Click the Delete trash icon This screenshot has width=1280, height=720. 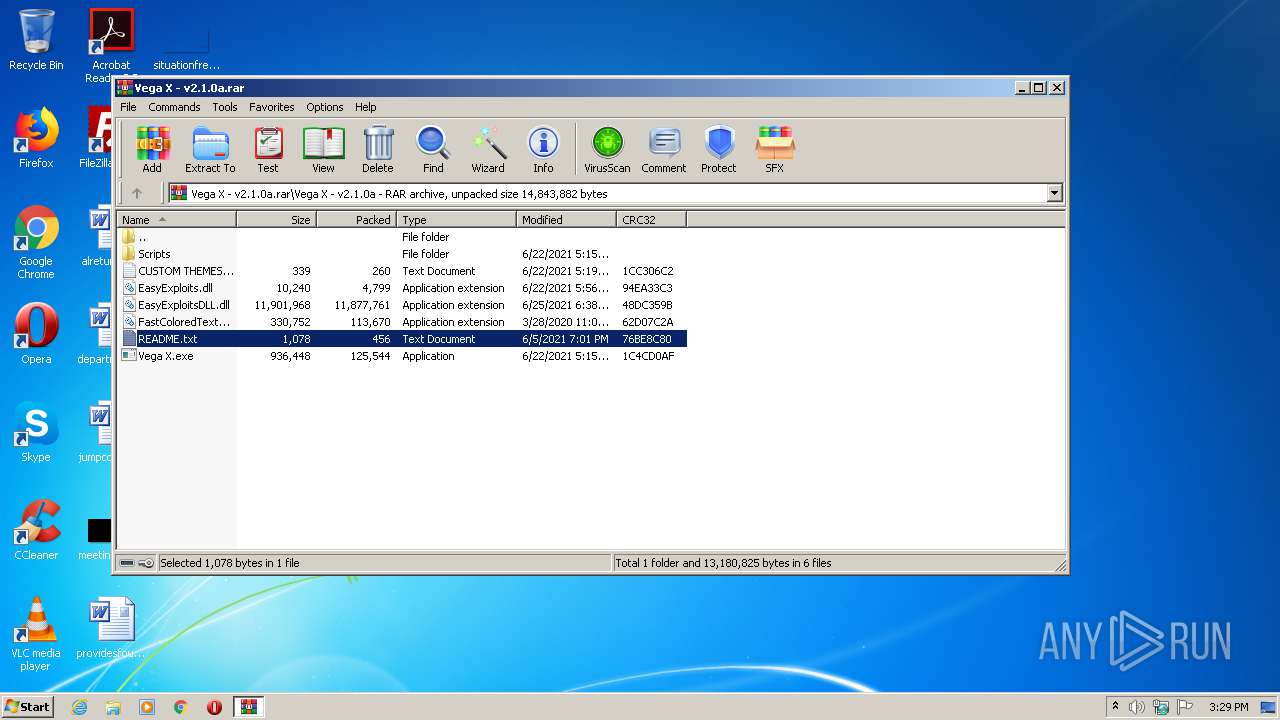pyautogui.click(x=378, y=149)
